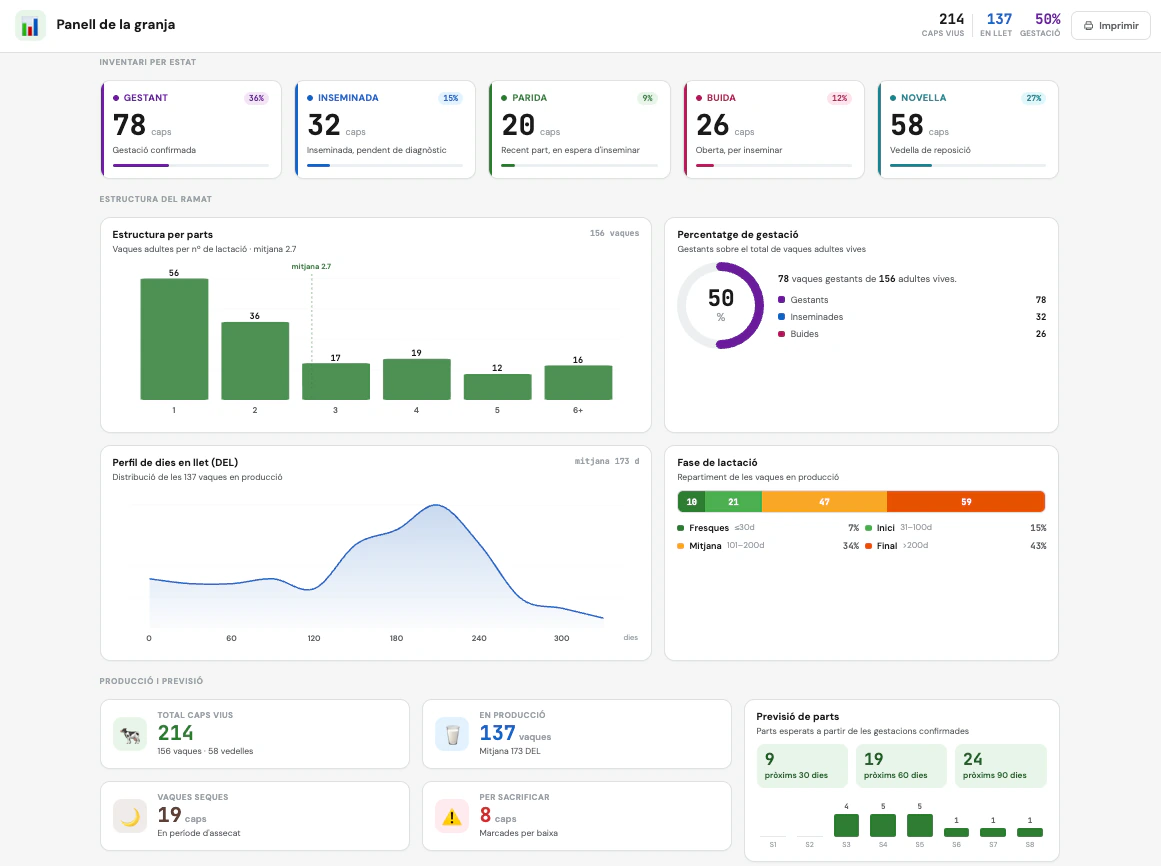Click the '9 pròxims 30 dies' tile
The image size is (1161, 866).
[802, 766]
